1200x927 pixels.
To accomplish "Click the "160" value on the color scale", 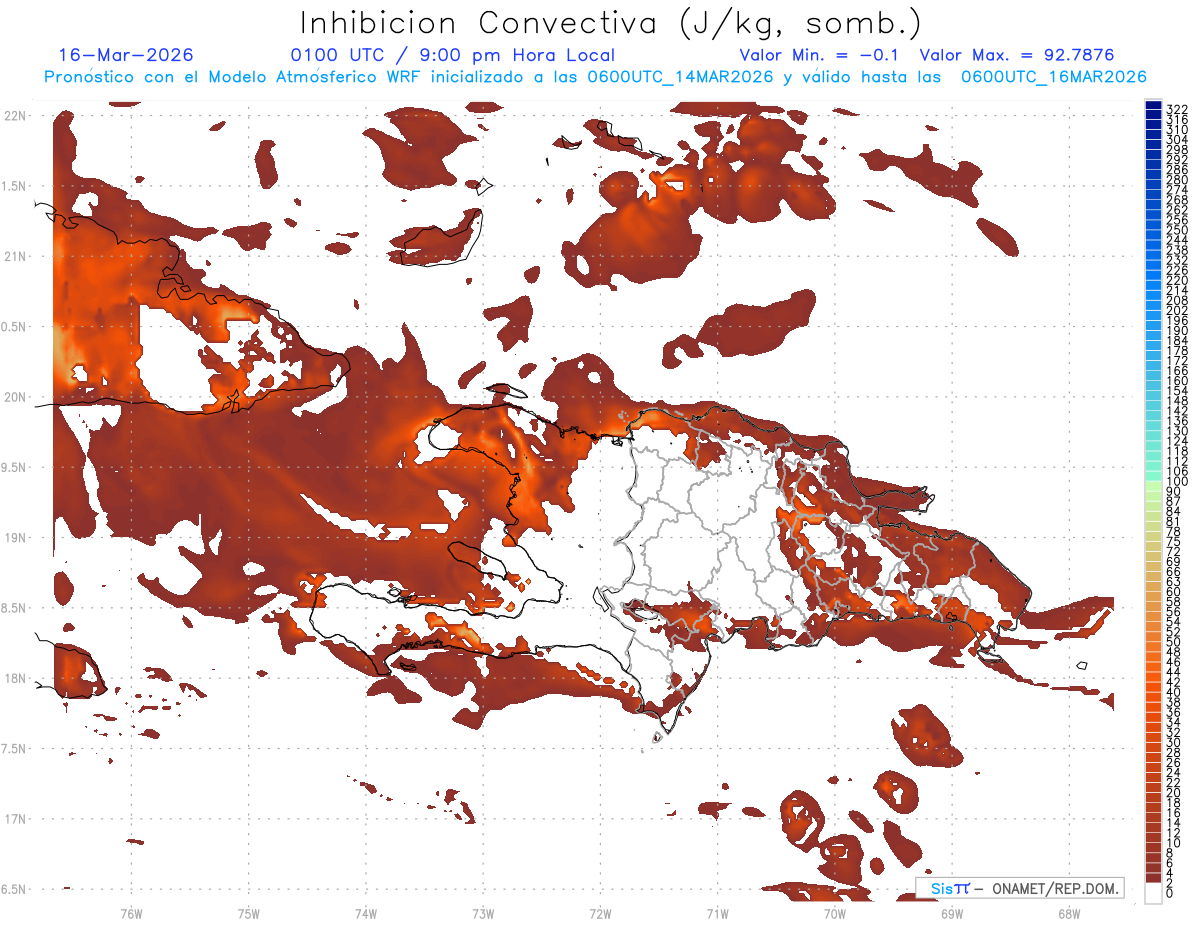I will click(1176, 381).
